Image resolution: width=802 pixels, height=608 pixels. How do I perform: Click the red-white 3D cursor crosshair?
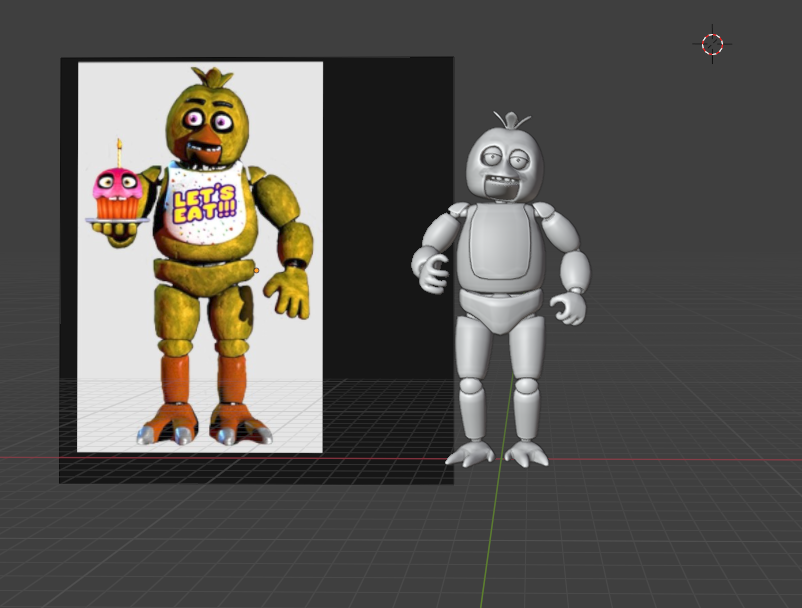pyautogui.click(x=712, y=44)
